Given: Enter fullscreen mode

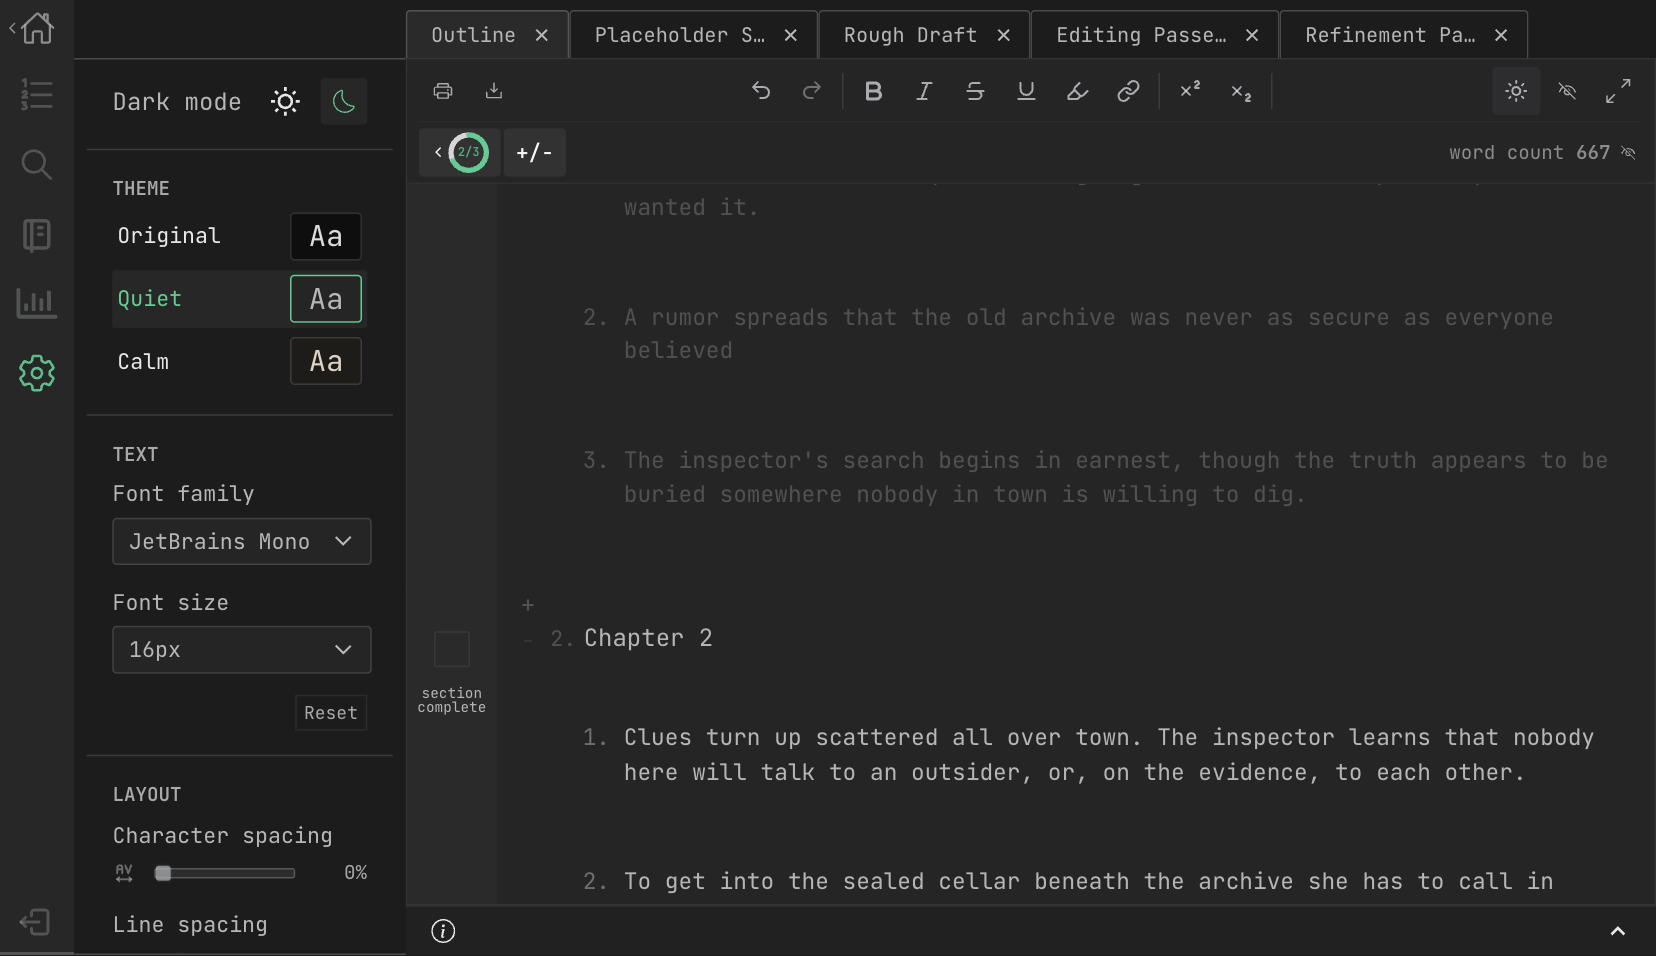Looking at the screenshot, I should point(1618,91).
